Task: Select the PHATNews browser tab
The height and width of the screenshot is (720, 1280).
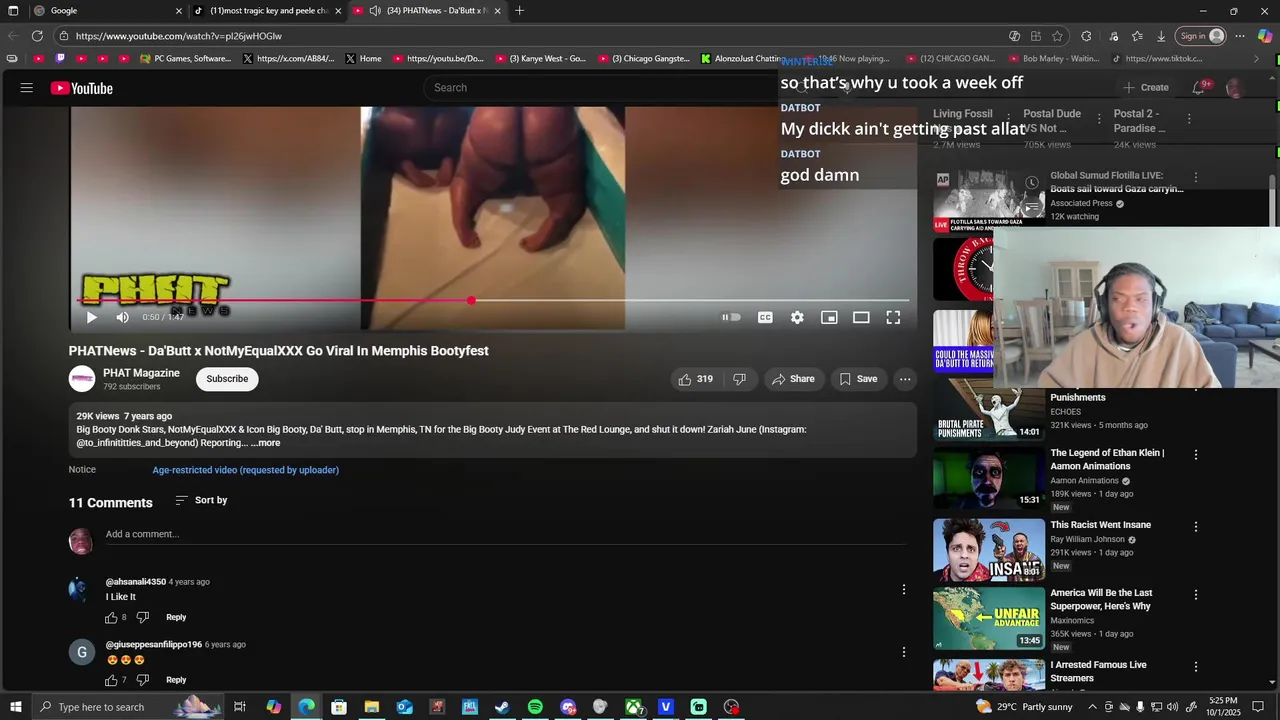Action: coord(427,11)
